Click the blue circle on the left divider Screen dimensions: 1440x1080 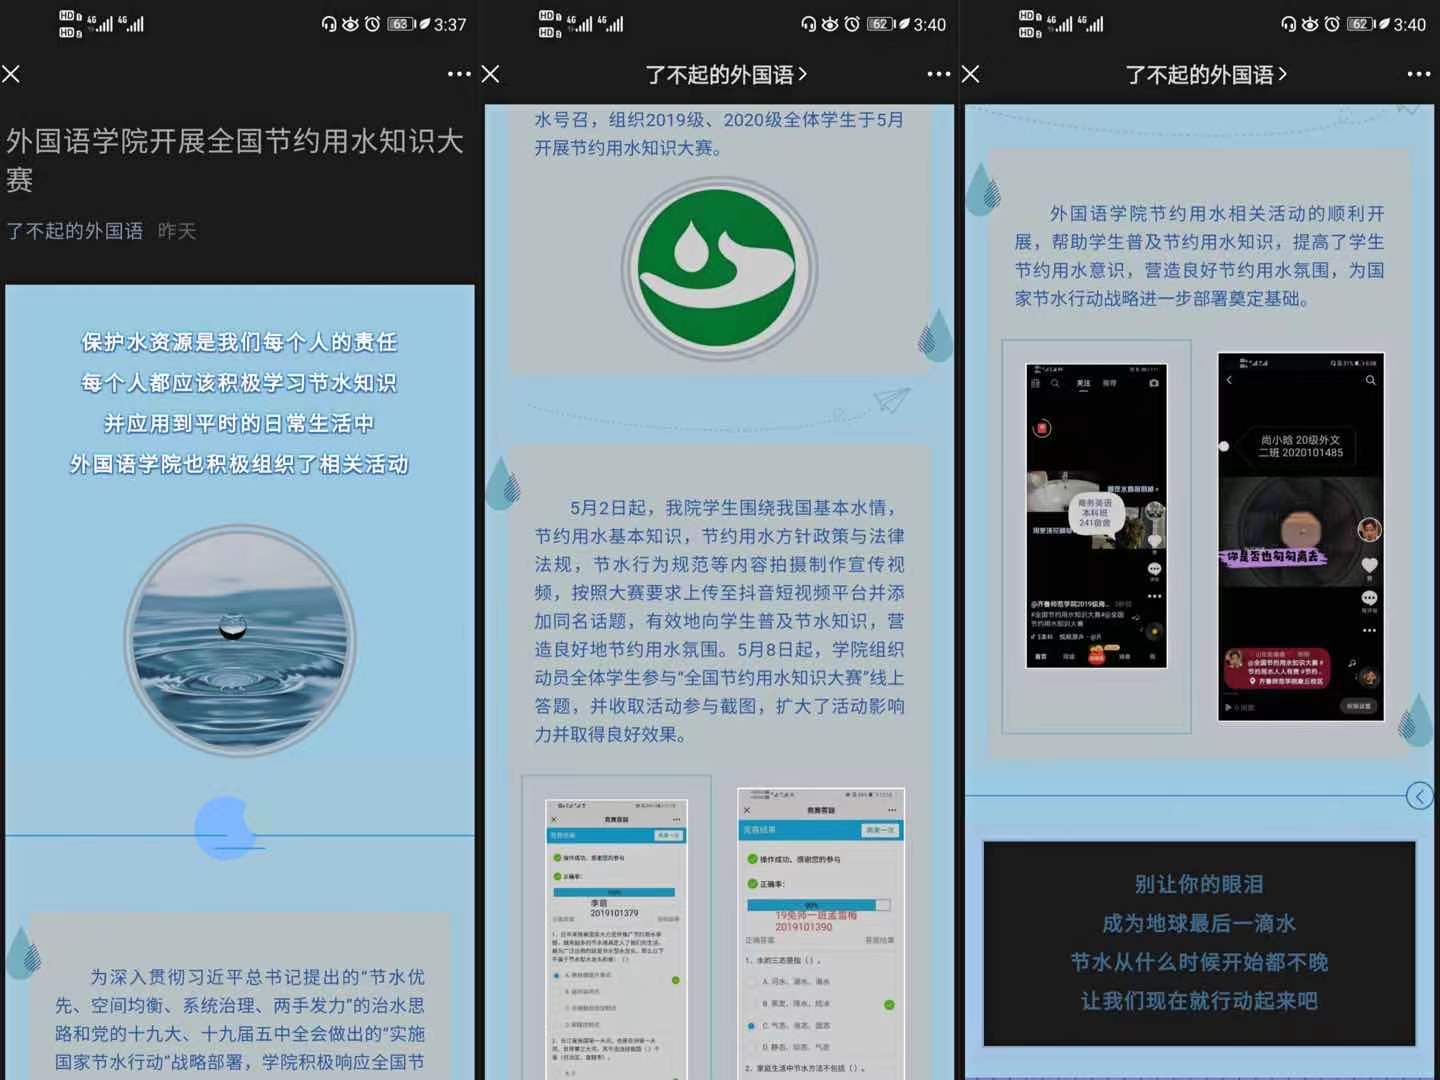point(225,828)
